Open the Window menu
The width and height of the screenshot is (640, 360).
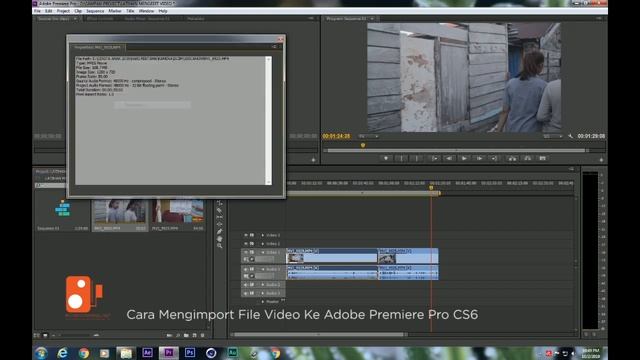tap(146, 11)
